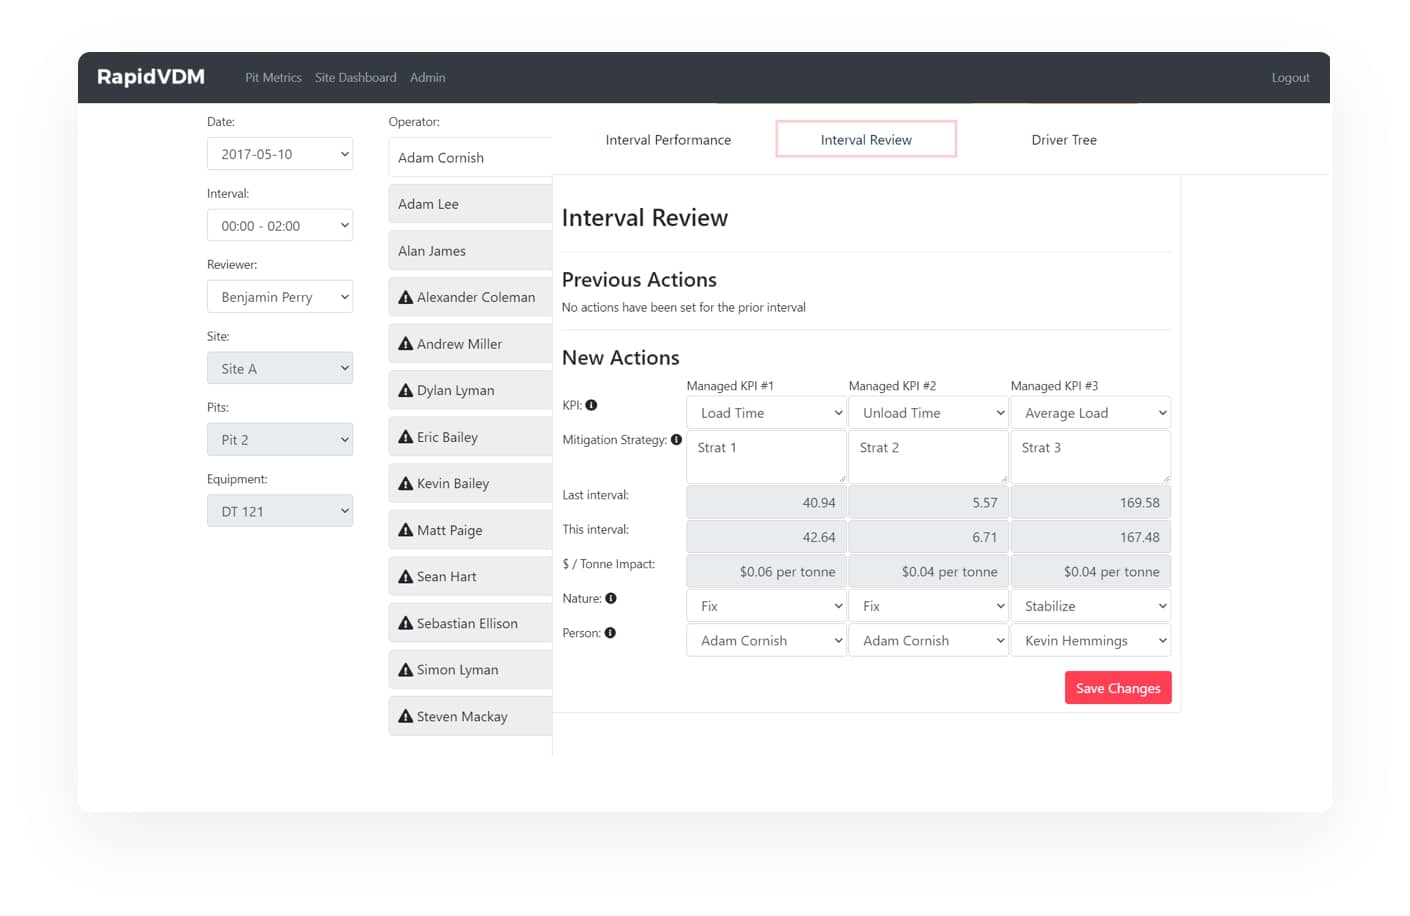Click the Save Changes button
Image resolution: width=1410 pixels, height=916 pixels.
tap(1118, 688)
